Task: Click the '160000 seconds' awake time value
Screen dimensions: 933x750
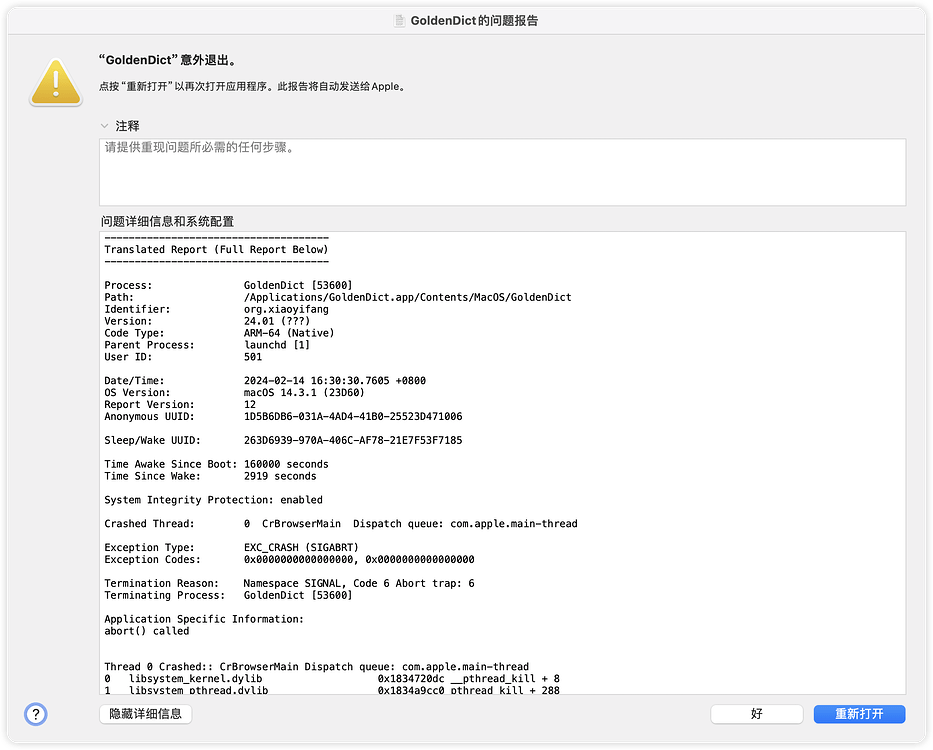Action: point(286,464)
